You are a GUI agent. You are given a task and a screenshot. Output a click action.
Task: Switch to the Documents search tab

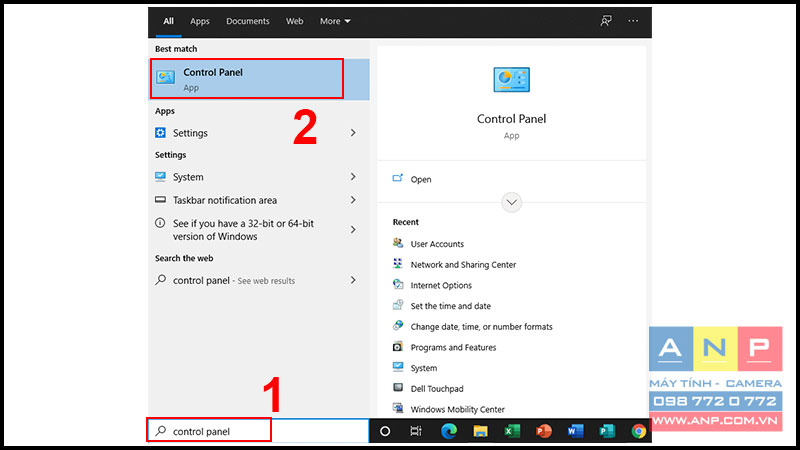point(248,21)
